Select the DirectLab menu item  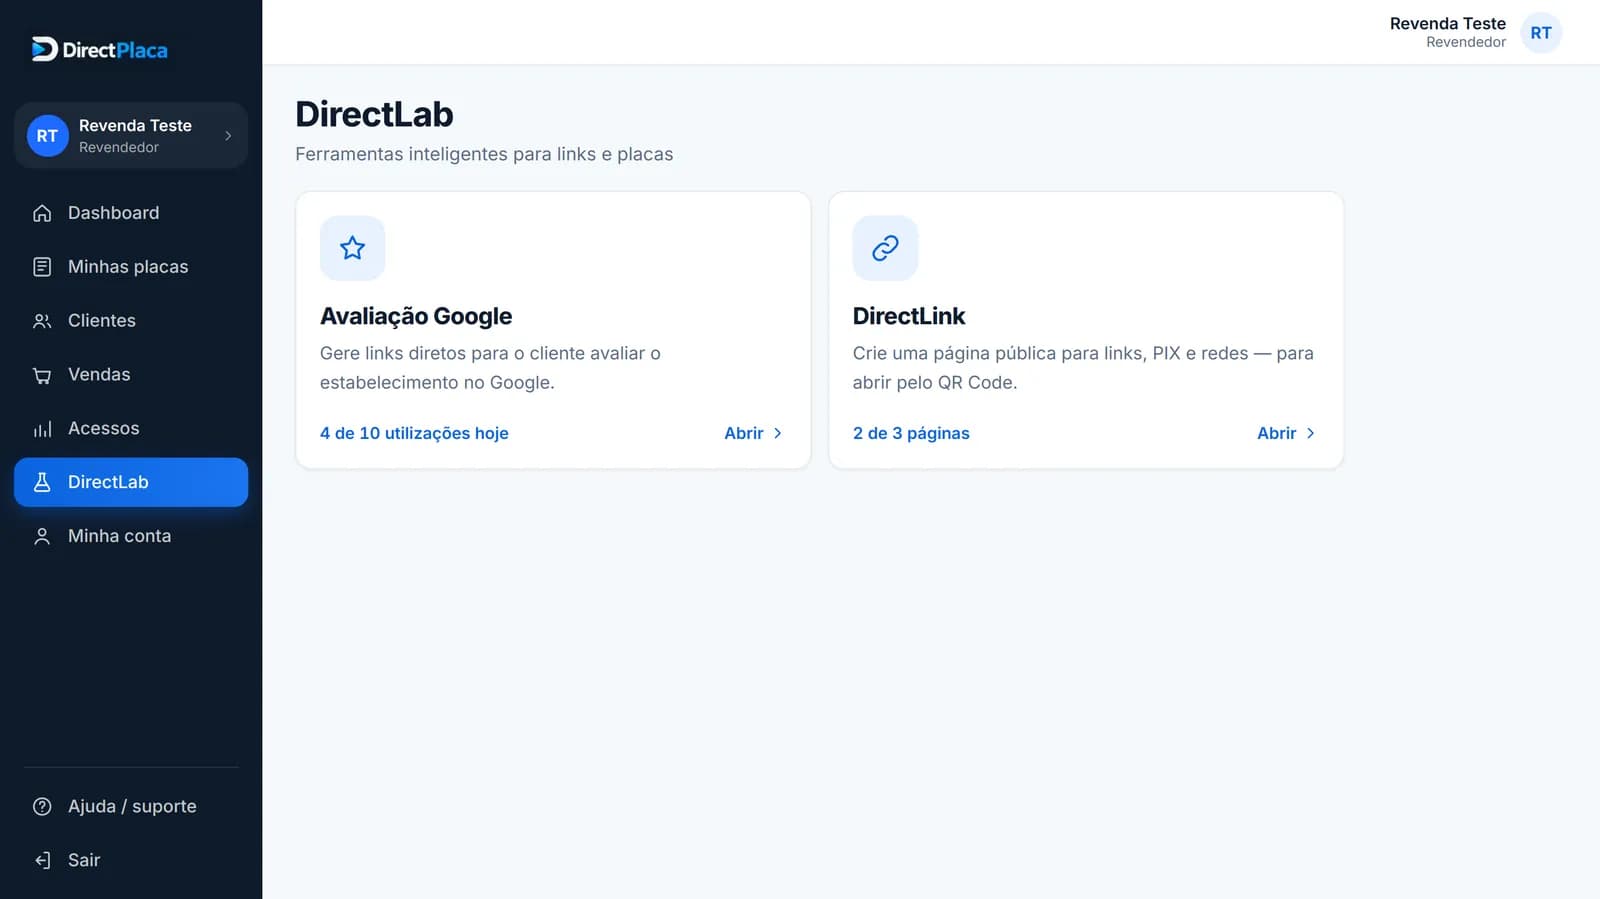[131, 482]
